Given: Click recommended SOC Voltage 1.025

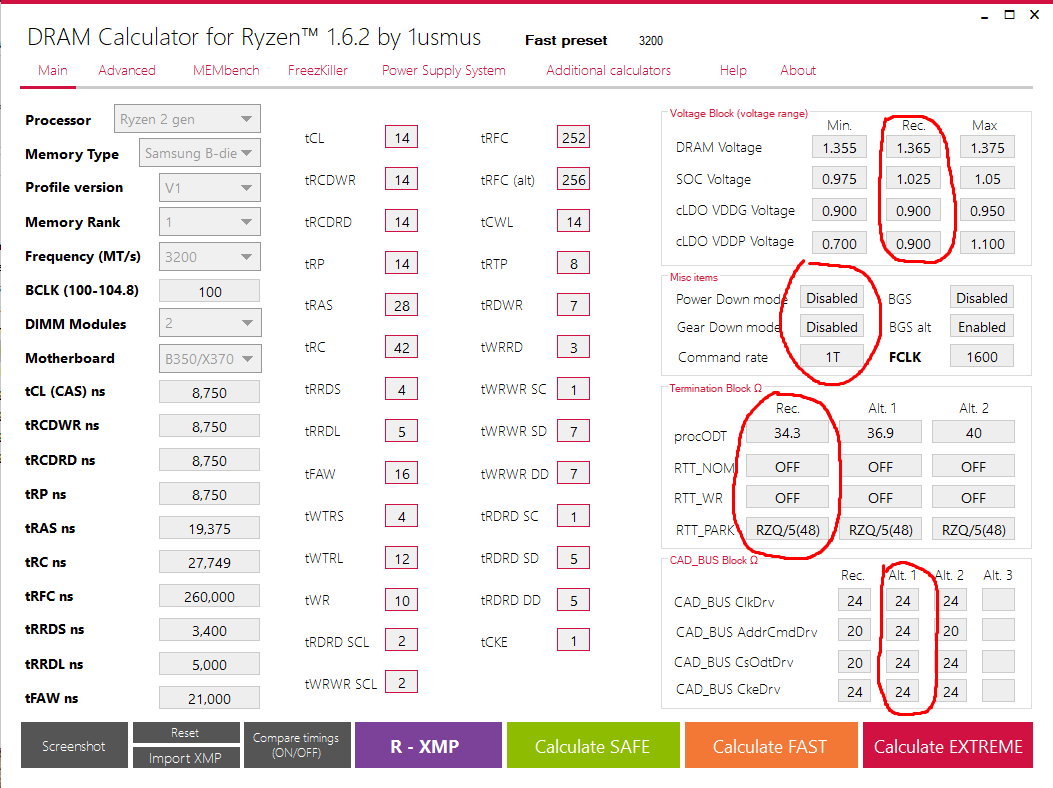Looking at the screenshot, I should pyautogui.click(x=913, y=179).
